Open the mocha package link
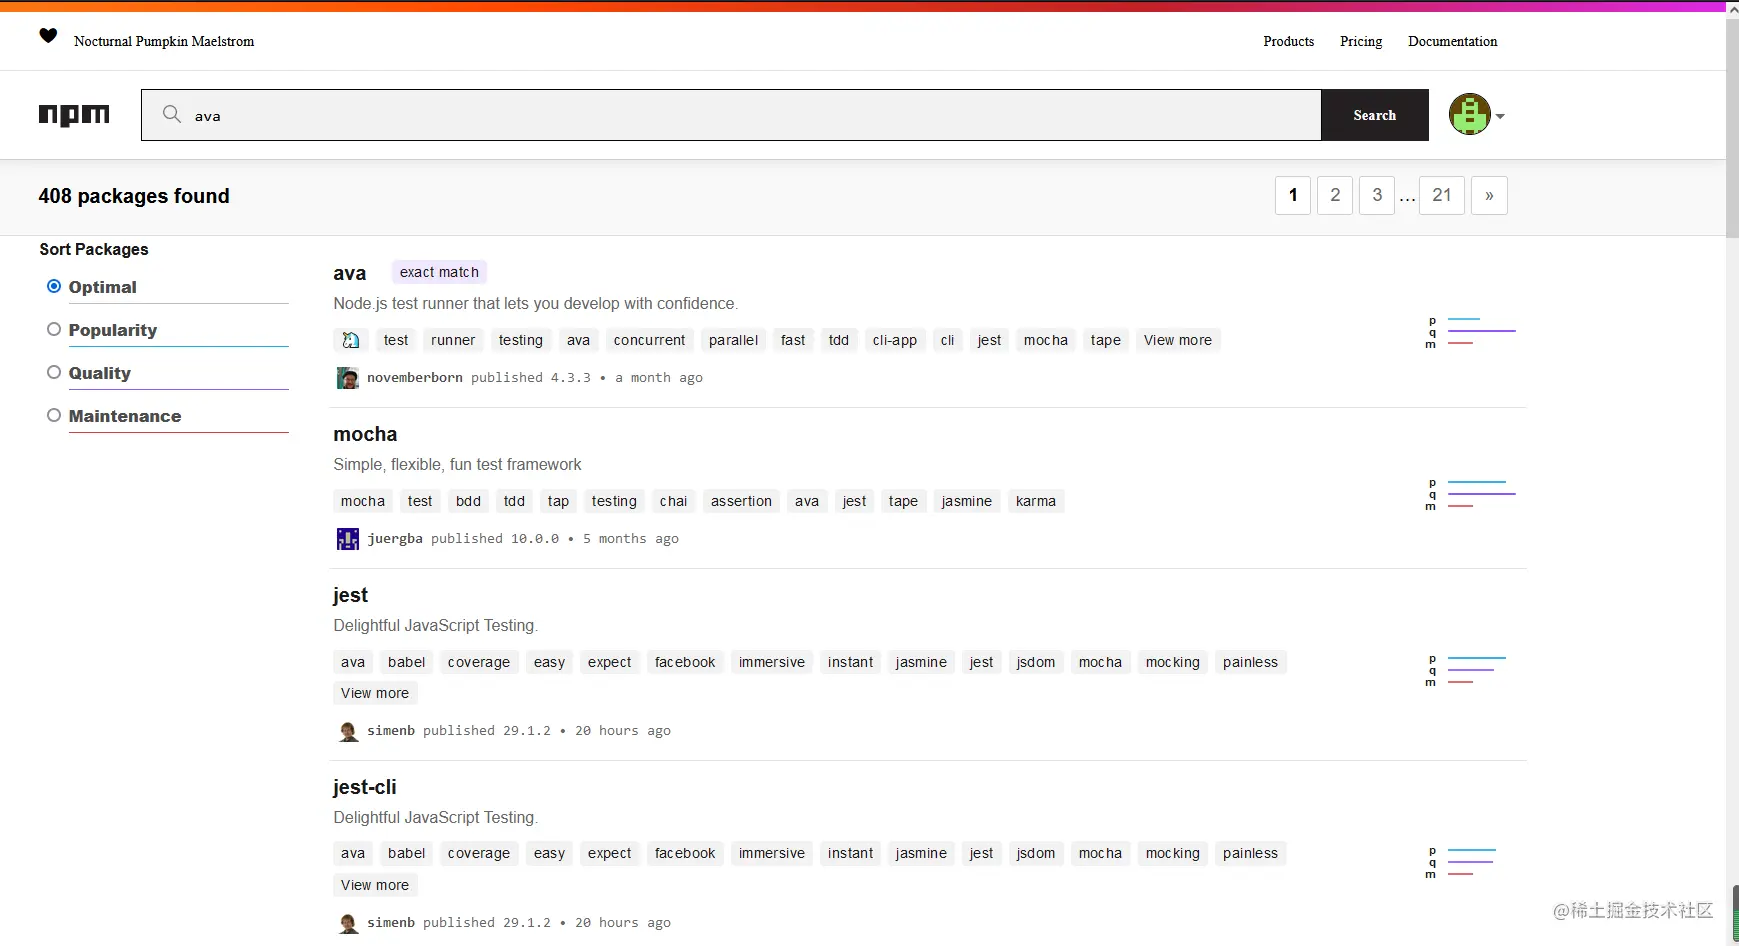 tap(365, 434)
